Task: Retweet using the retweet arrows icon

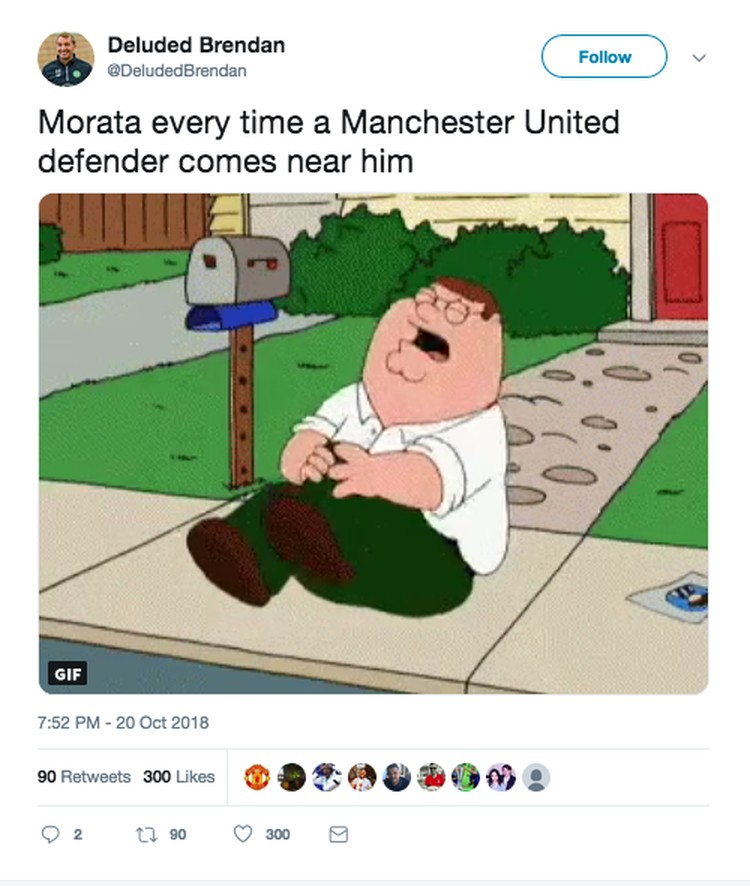Action: (147, 835)
